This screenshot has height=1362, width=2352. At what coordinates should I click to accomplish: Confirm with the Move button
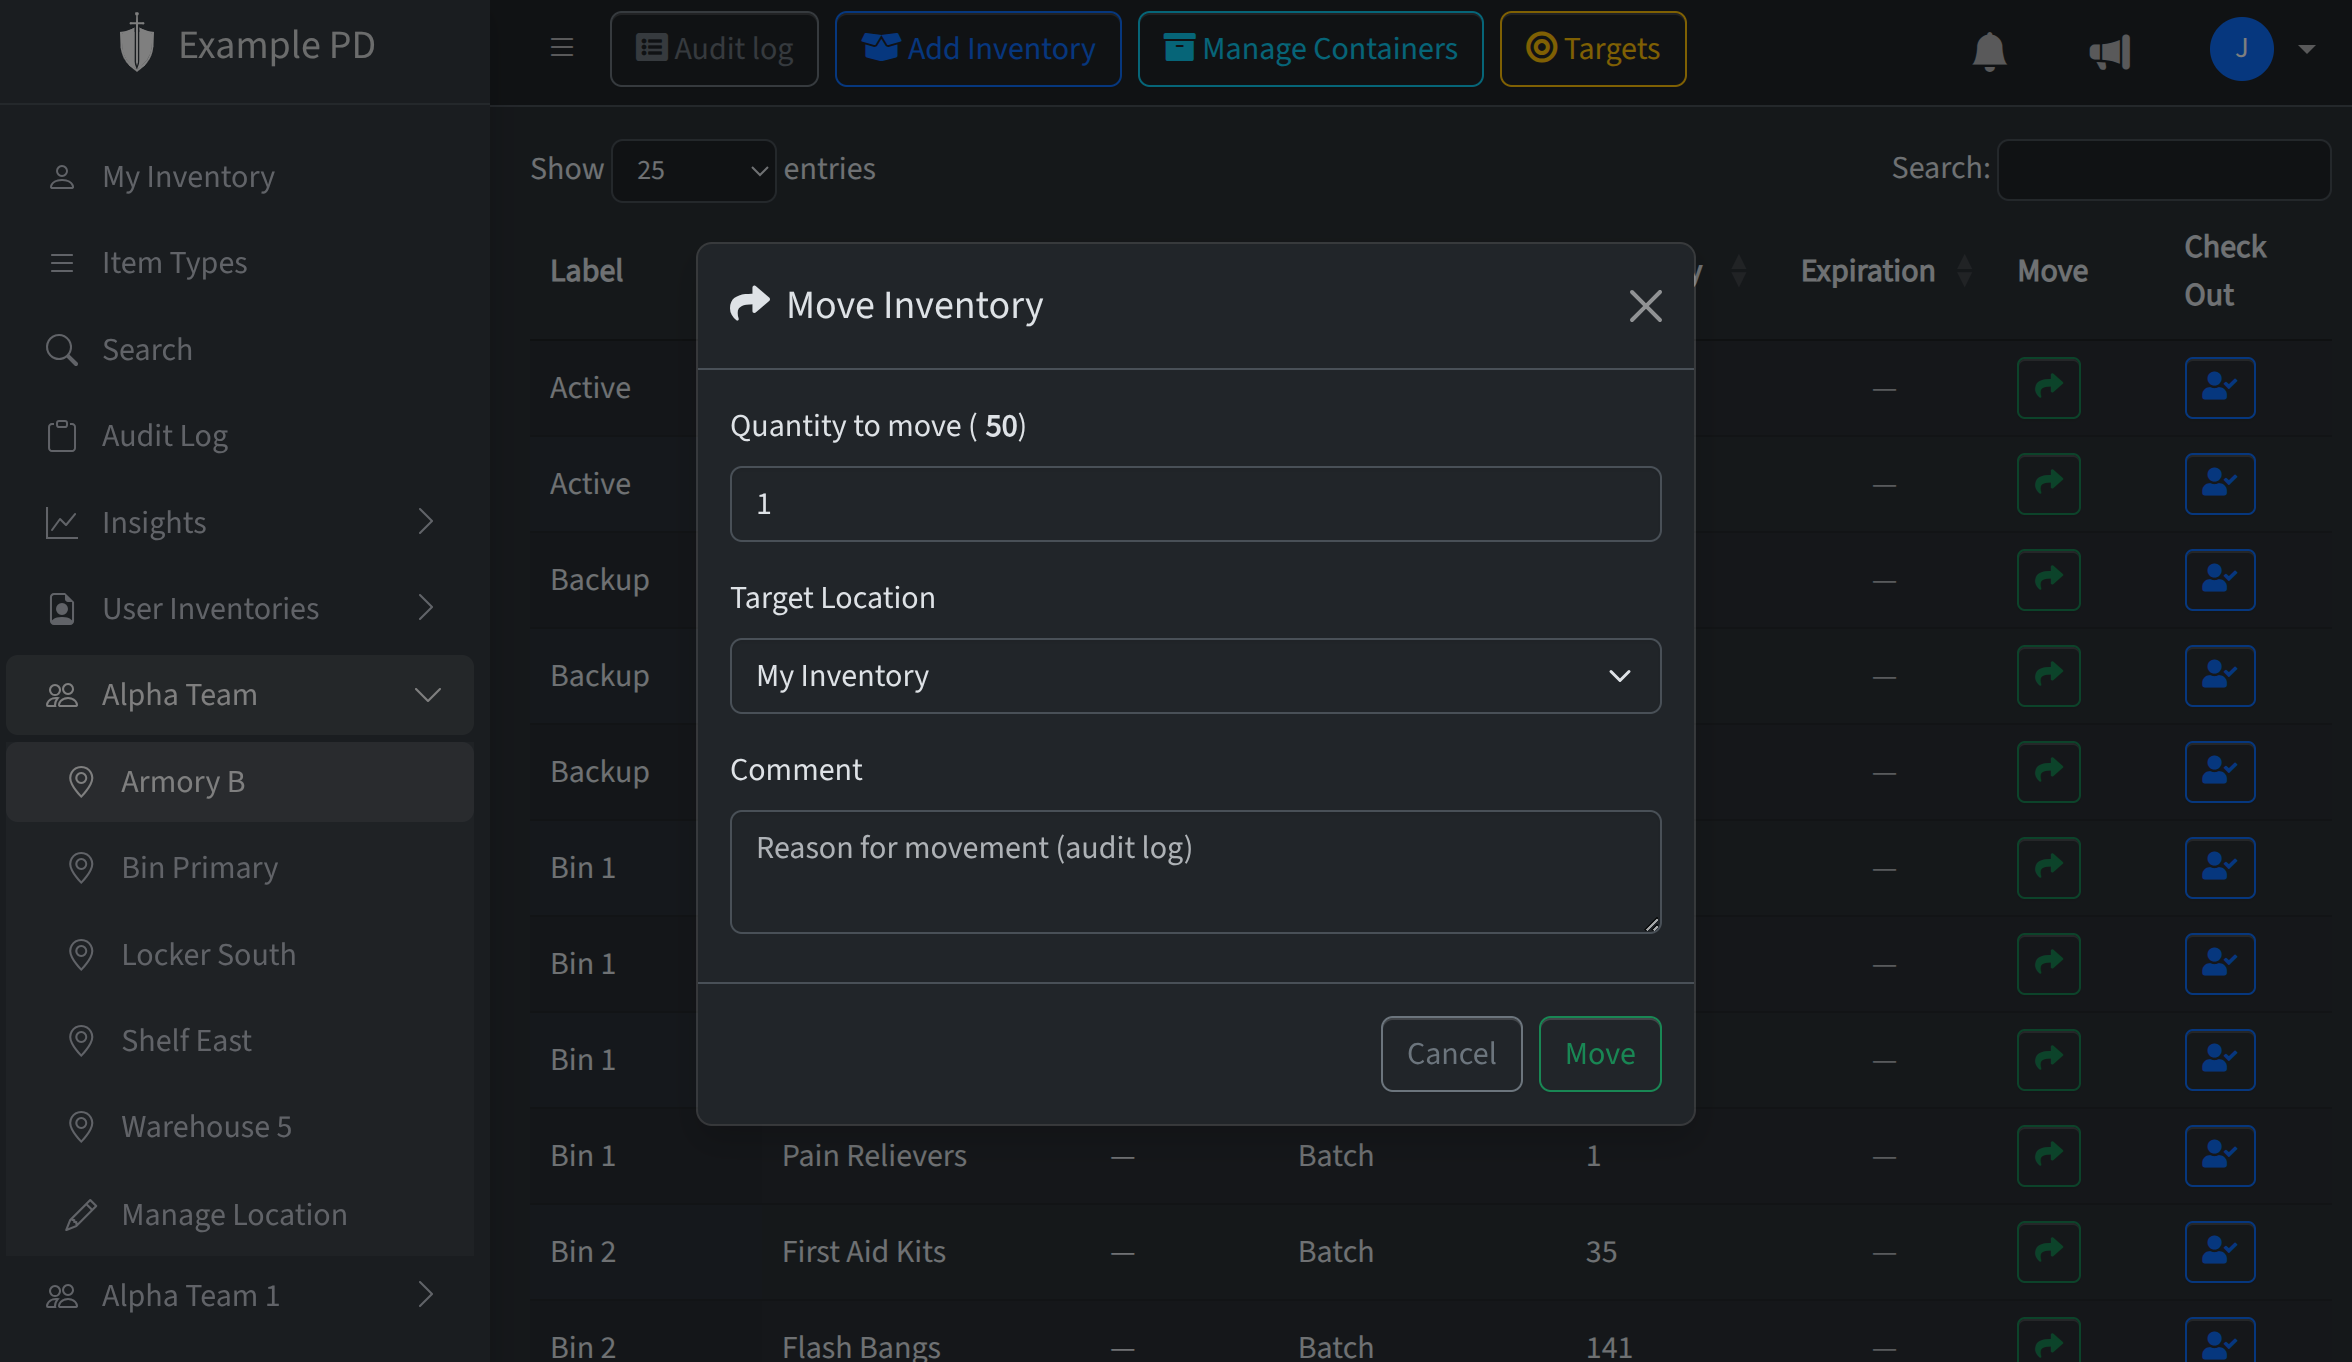tap(1599, 1053)
